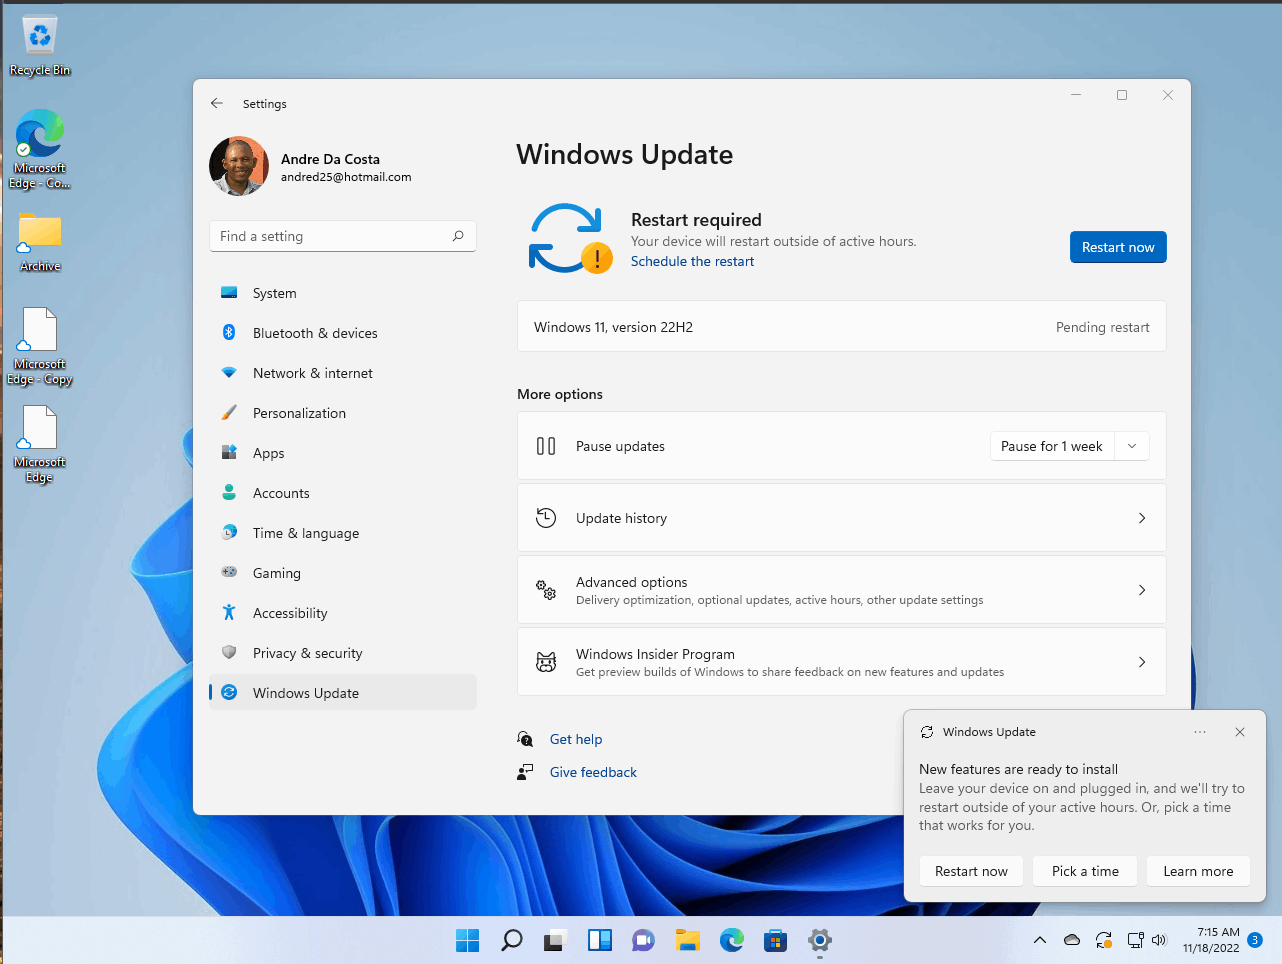Open Widgets from taskbar
The image size is (1282, 964).
click(x=599, y=940)
